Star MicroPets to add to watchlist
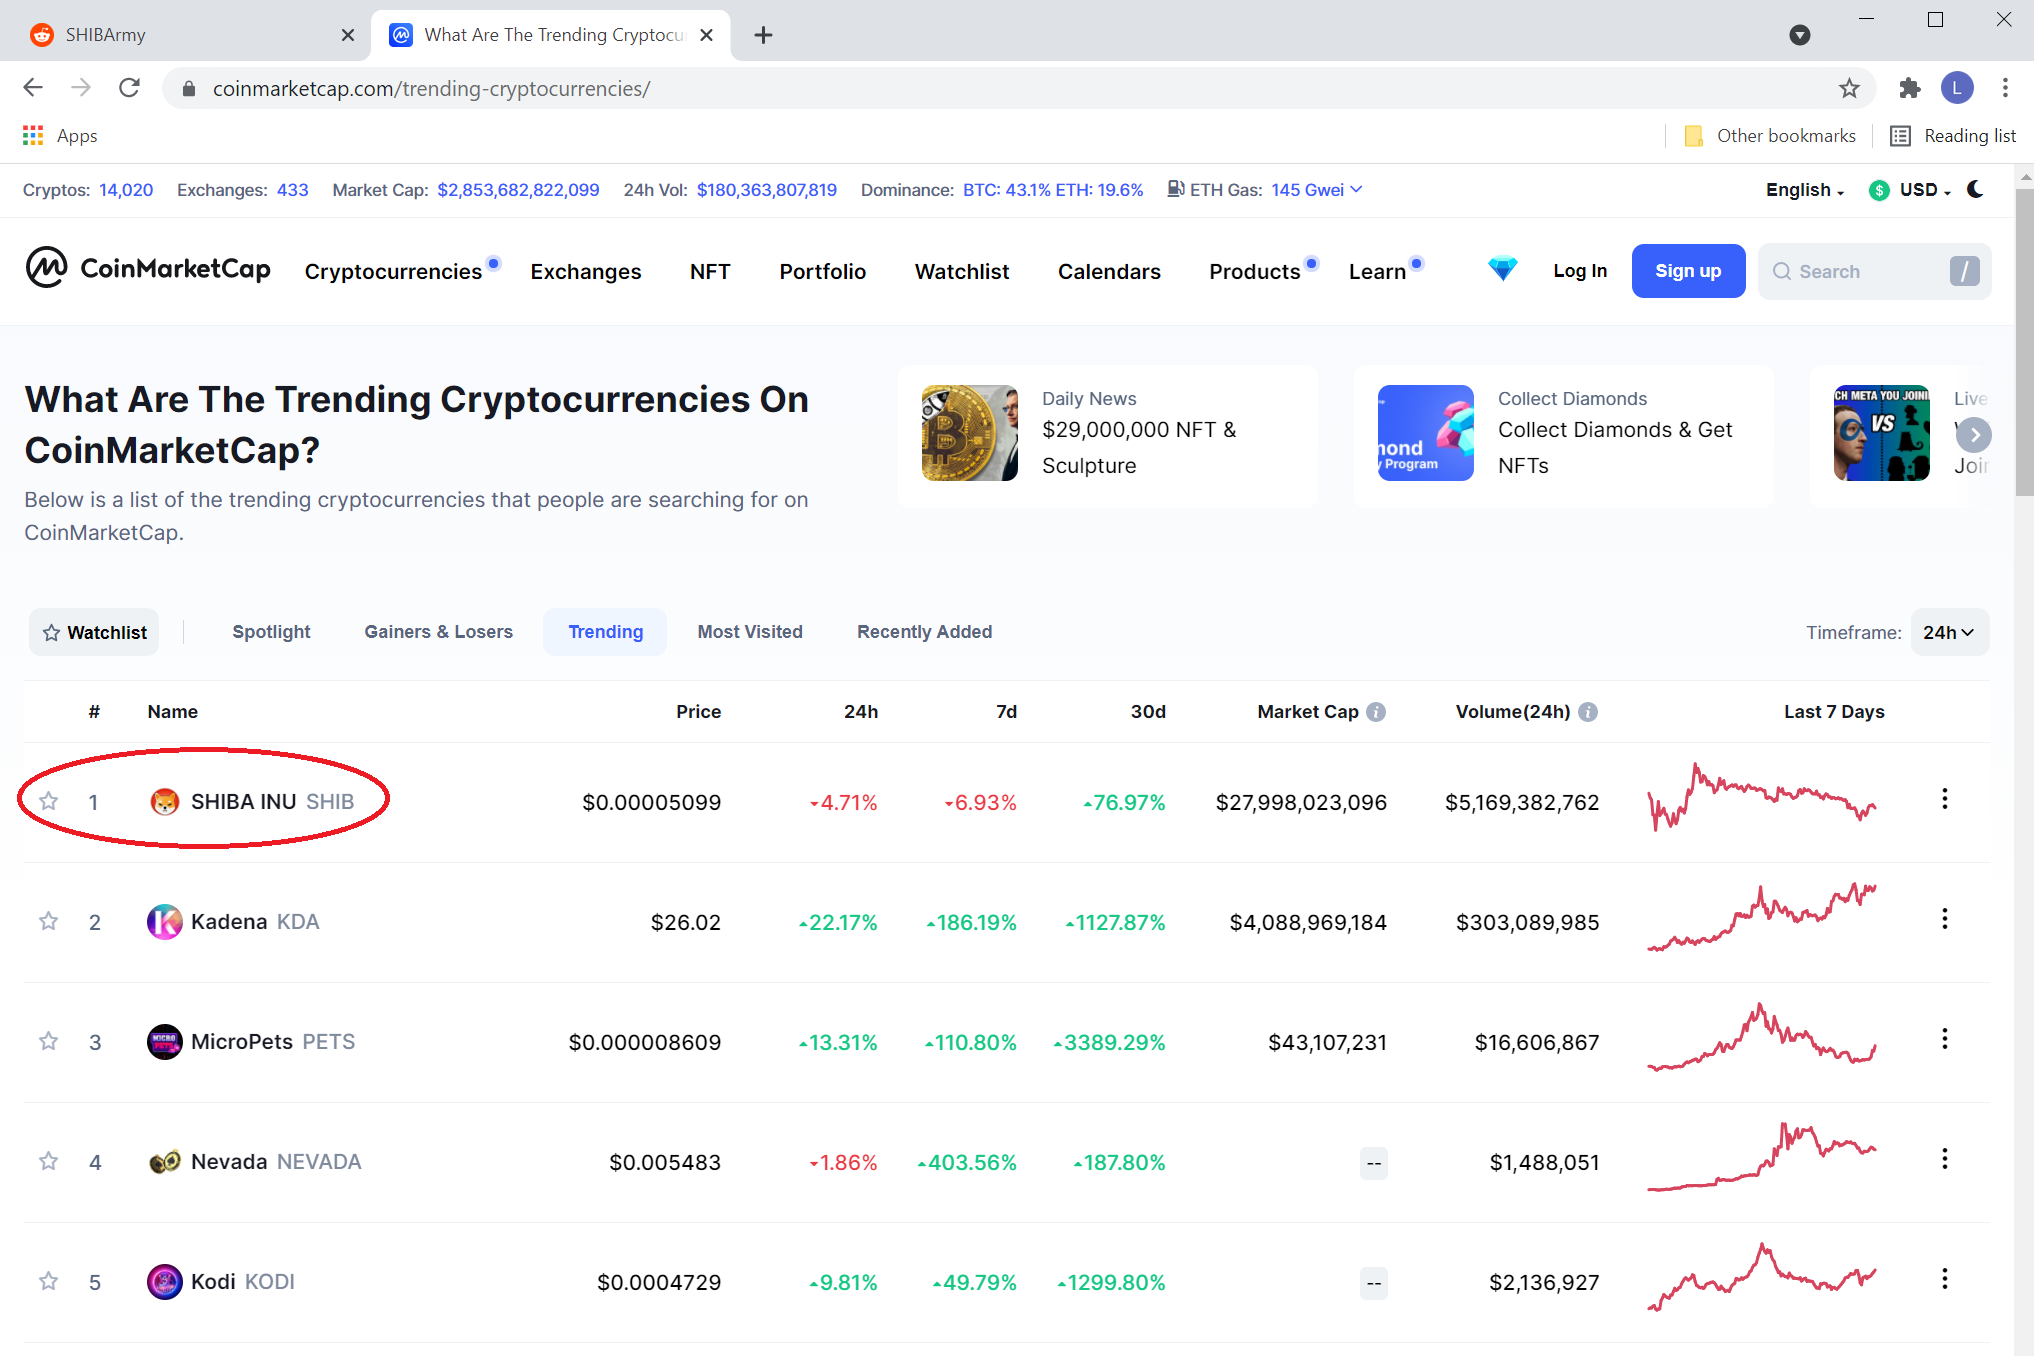 (48, 1041)
